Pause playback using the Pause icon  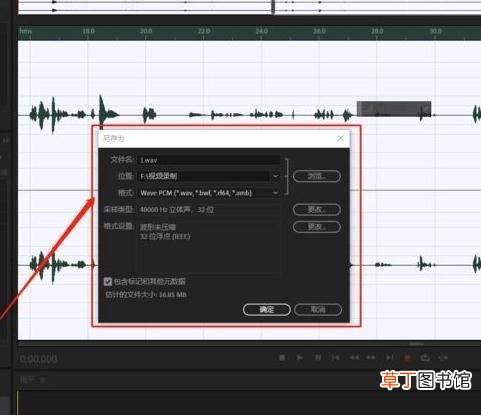(x=318, y=358)
